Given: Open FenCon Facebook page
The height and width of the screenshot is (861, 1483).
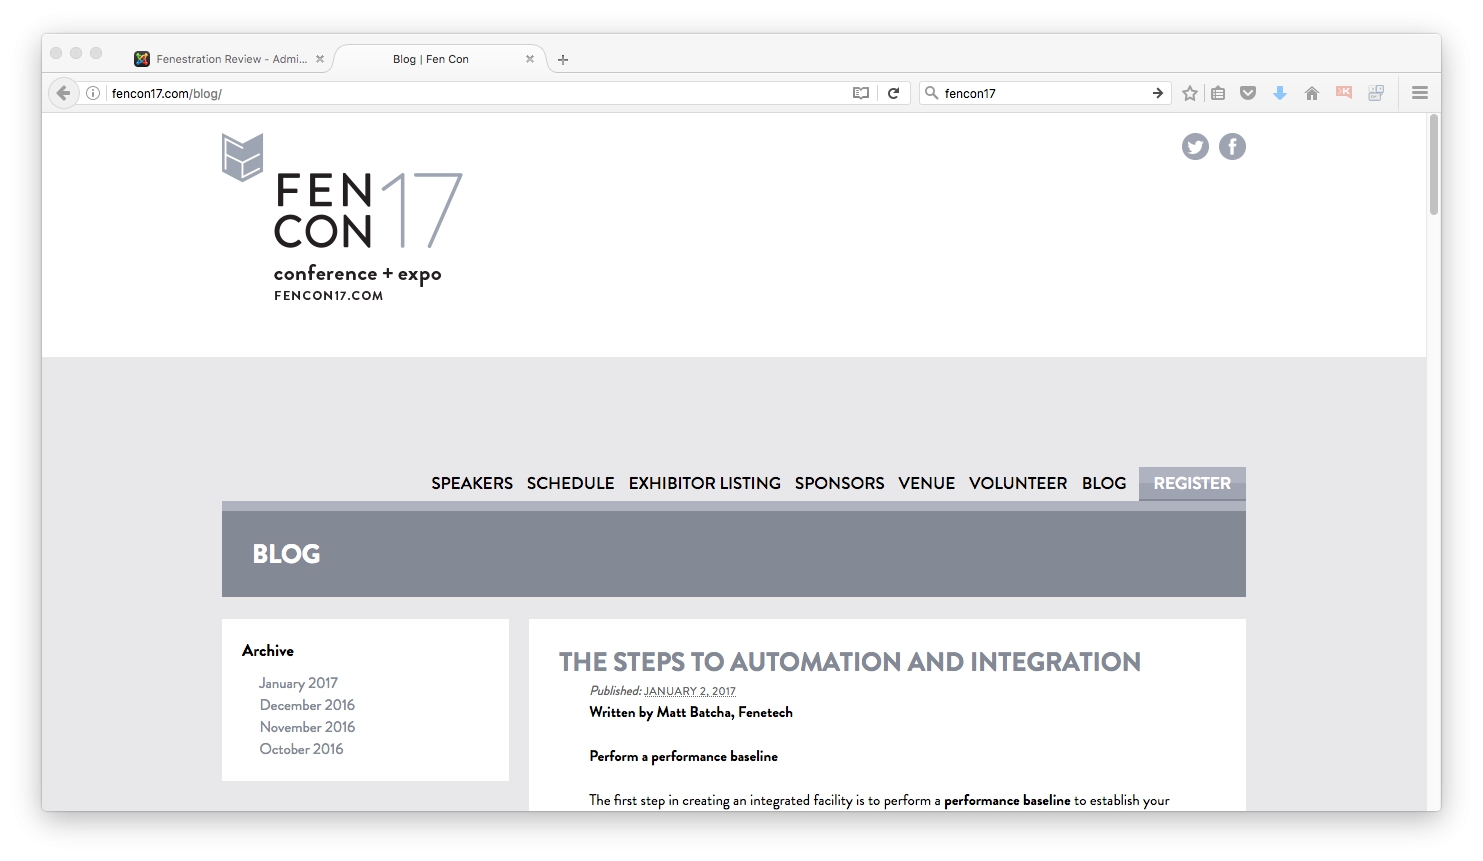Looking at the screenshot, I should click(x=1232, y=147).
